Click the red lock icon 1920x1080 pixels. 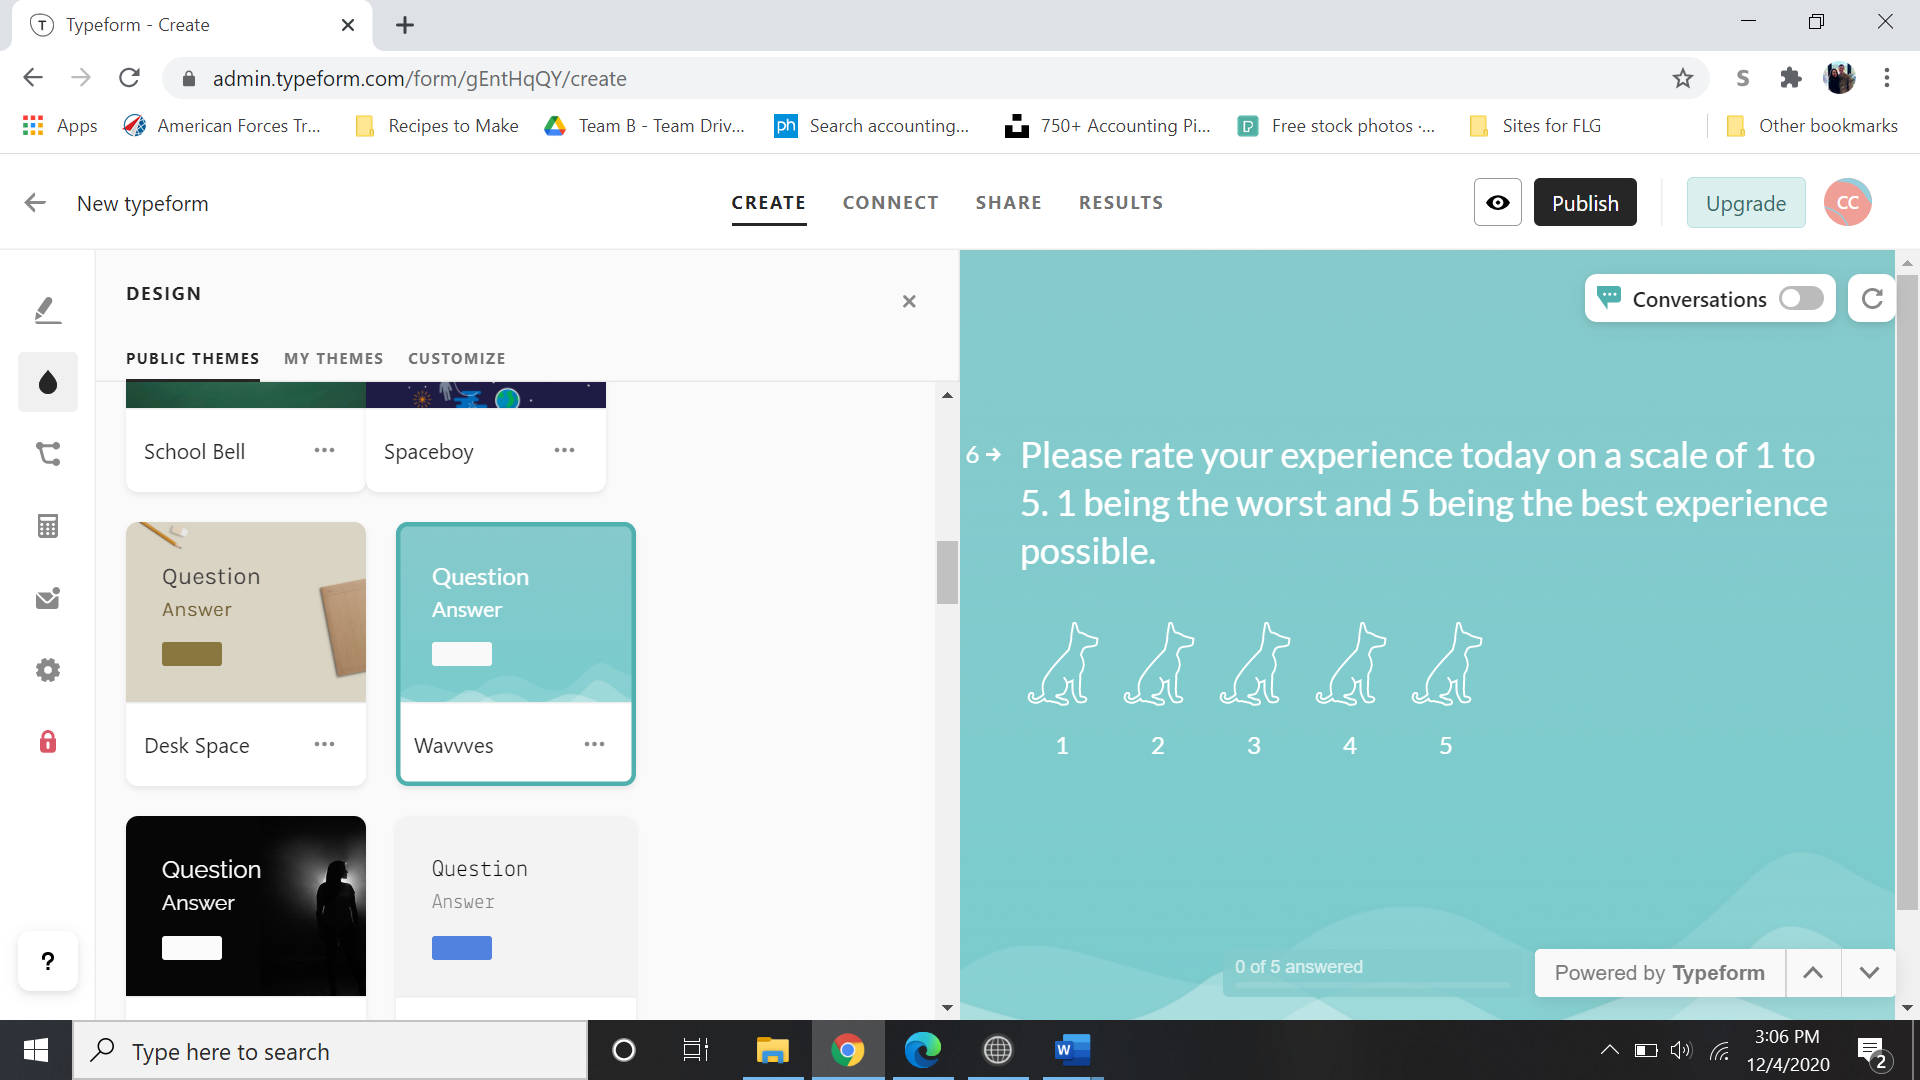(47, 742)
